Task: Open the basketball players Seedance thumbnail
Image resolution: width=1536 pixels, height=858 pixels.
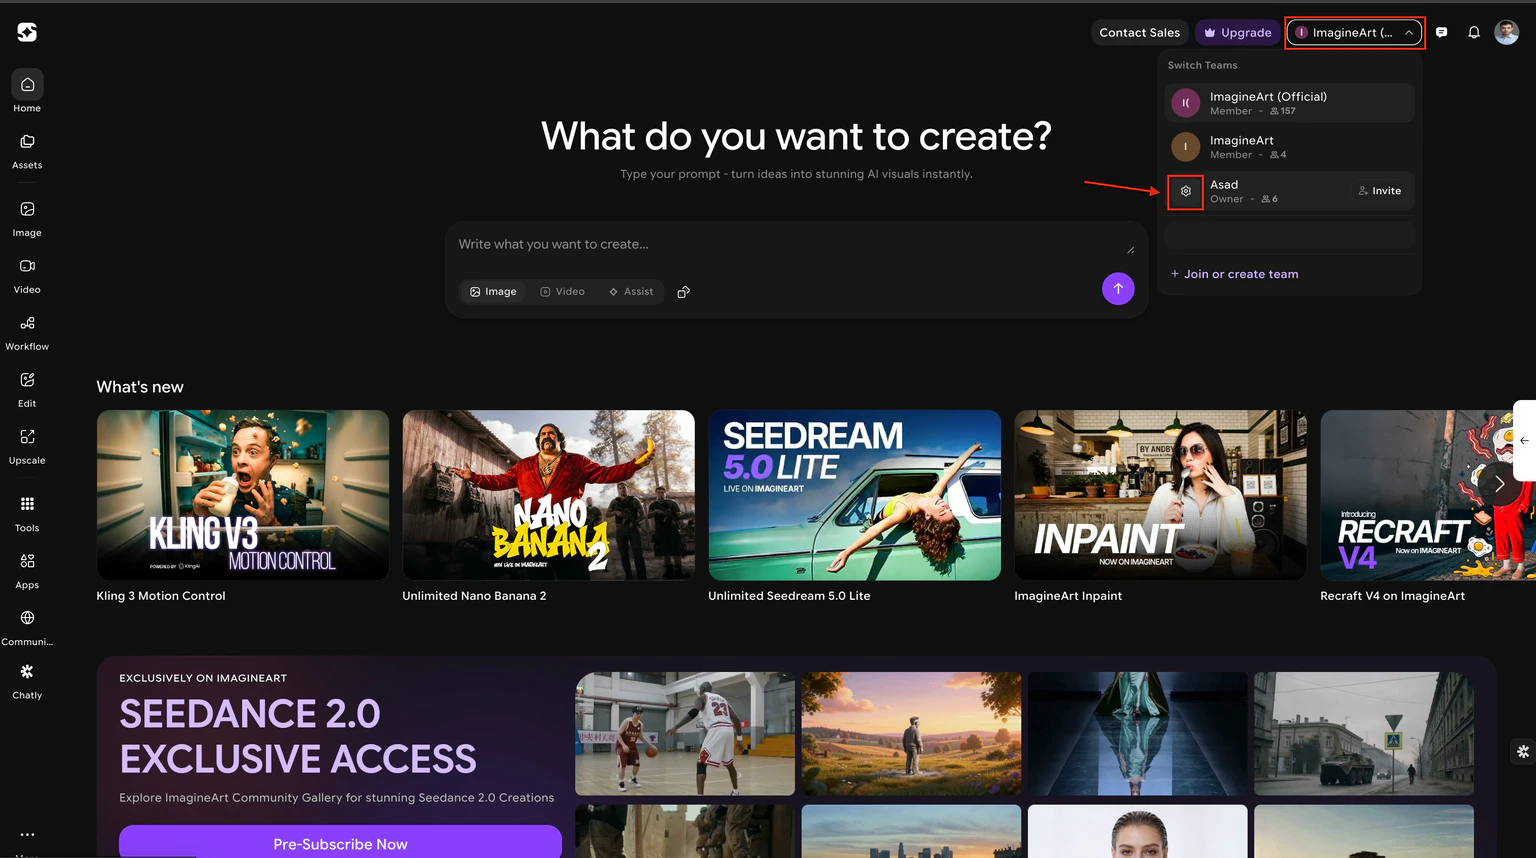Action: [x=685, y=734]
